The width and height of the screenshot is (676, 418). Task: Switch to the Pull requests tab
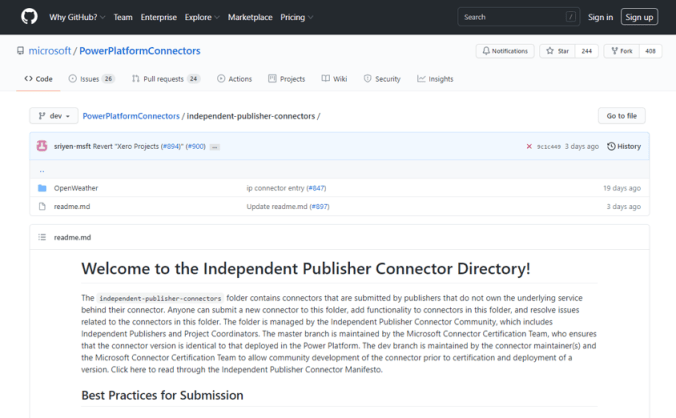(x=166, y=79)
